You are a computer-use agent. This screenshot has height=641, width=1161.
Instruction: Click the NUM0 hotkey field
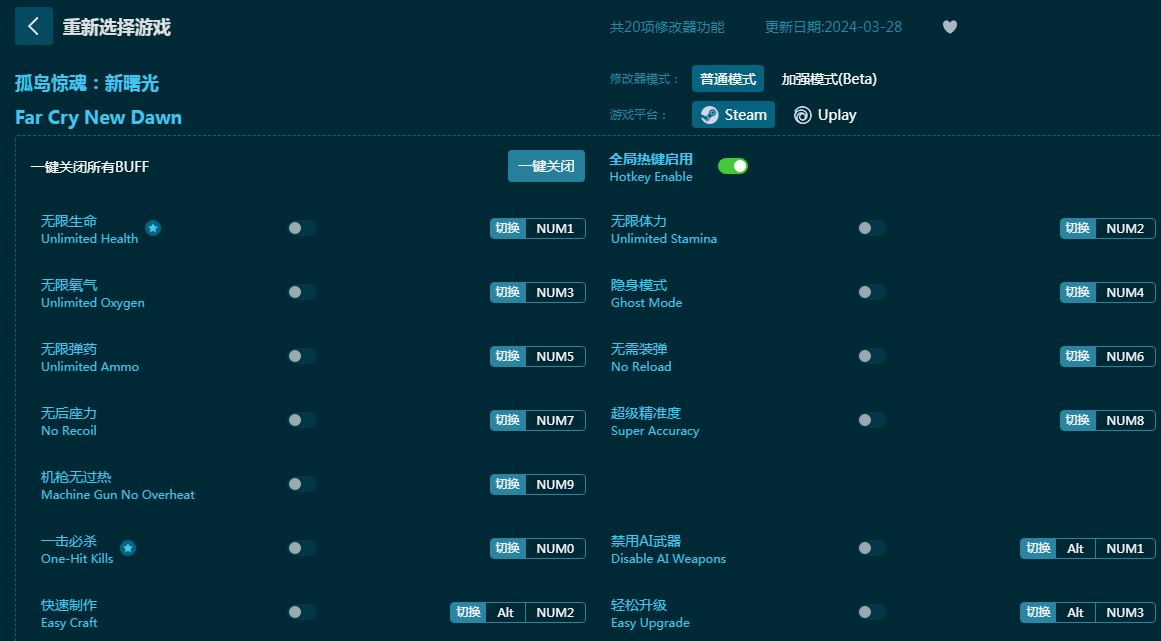click(555, 548)
